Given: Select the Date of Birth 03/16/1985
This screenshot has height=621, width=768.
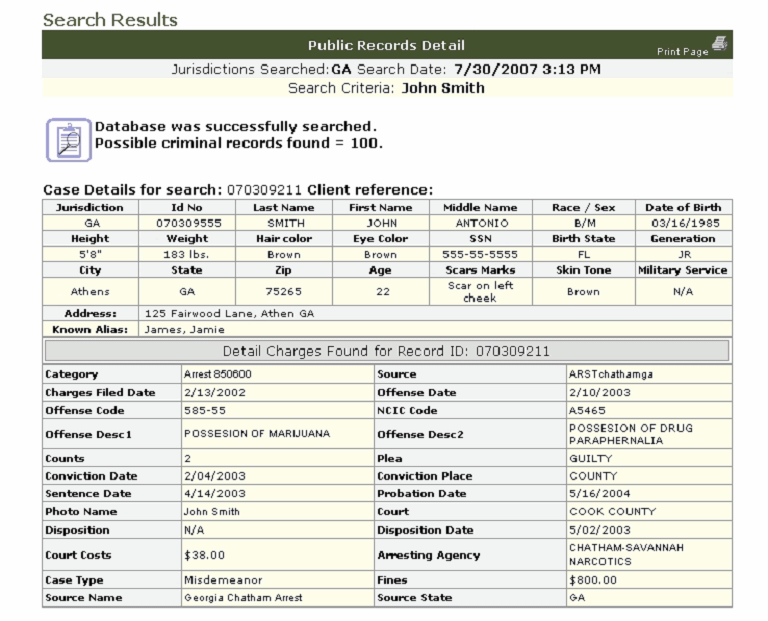Looking at the screenshot, I should (684, 223).
